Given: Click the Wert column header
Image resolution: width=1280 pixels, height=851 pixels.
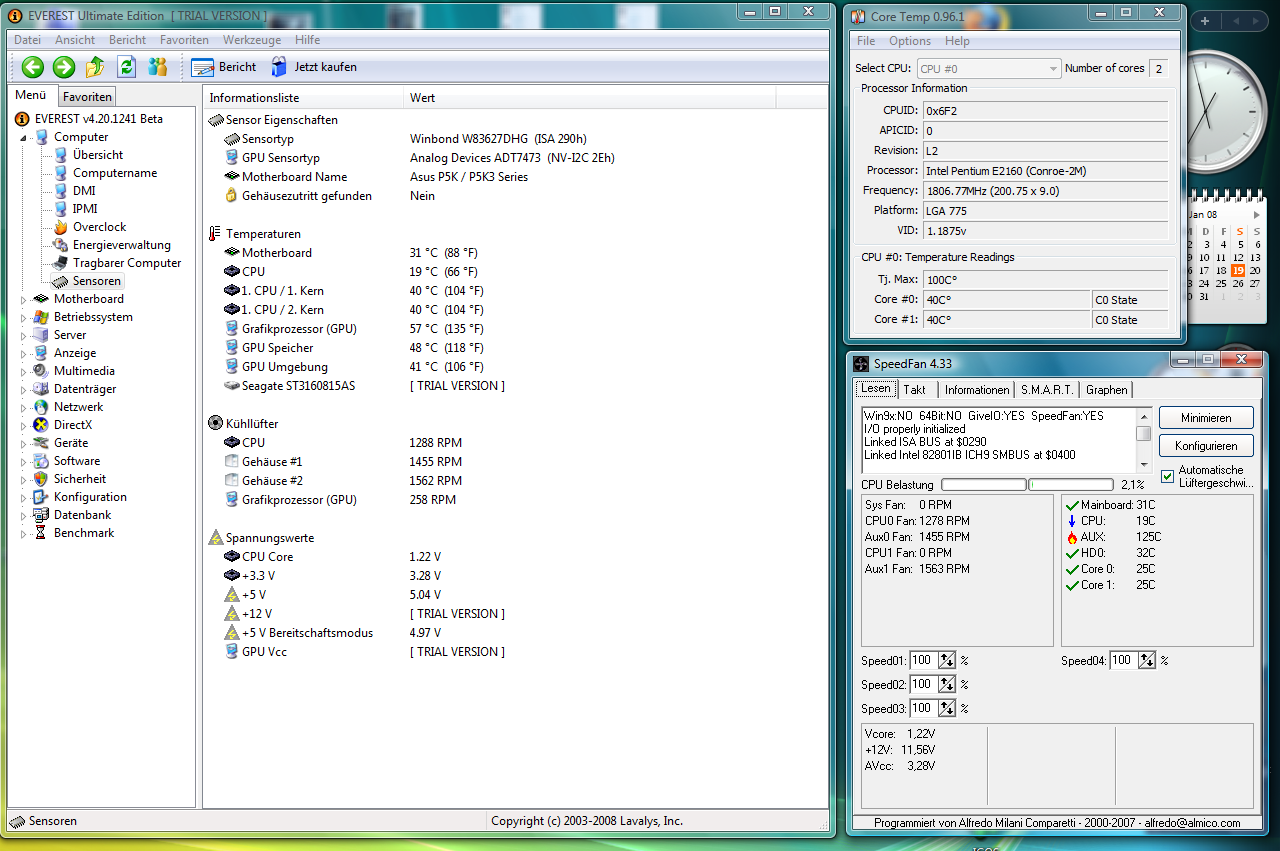Looking at the screenshot, I should 590,98.
